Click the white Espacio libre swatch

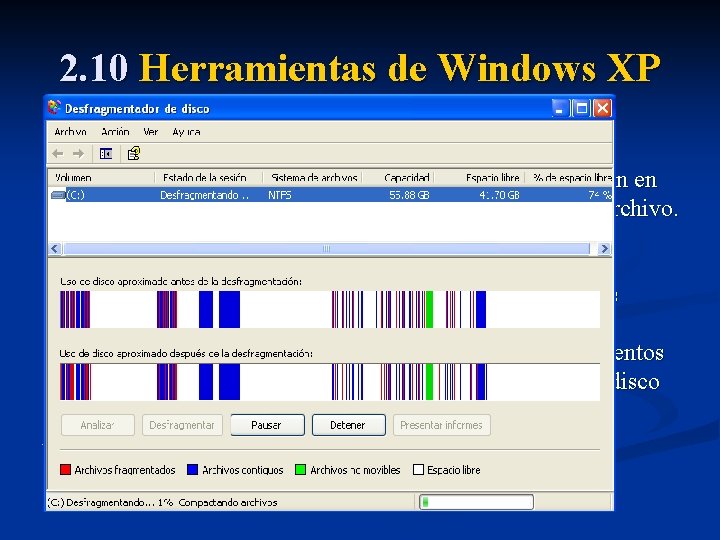point(418,470)
